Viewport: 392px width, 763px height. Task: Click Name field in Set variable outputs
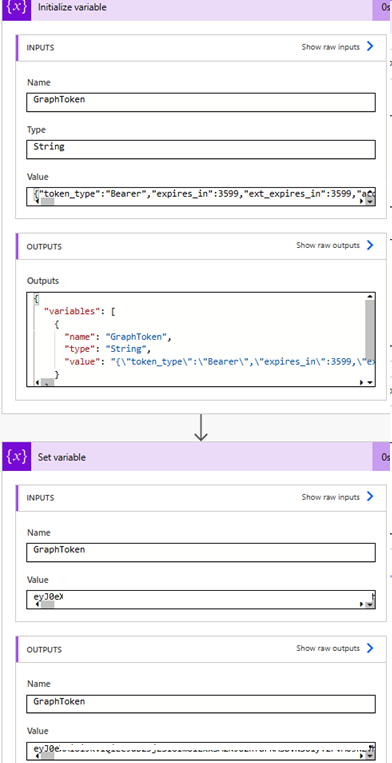pyautogui.click(x=201, y=704)
